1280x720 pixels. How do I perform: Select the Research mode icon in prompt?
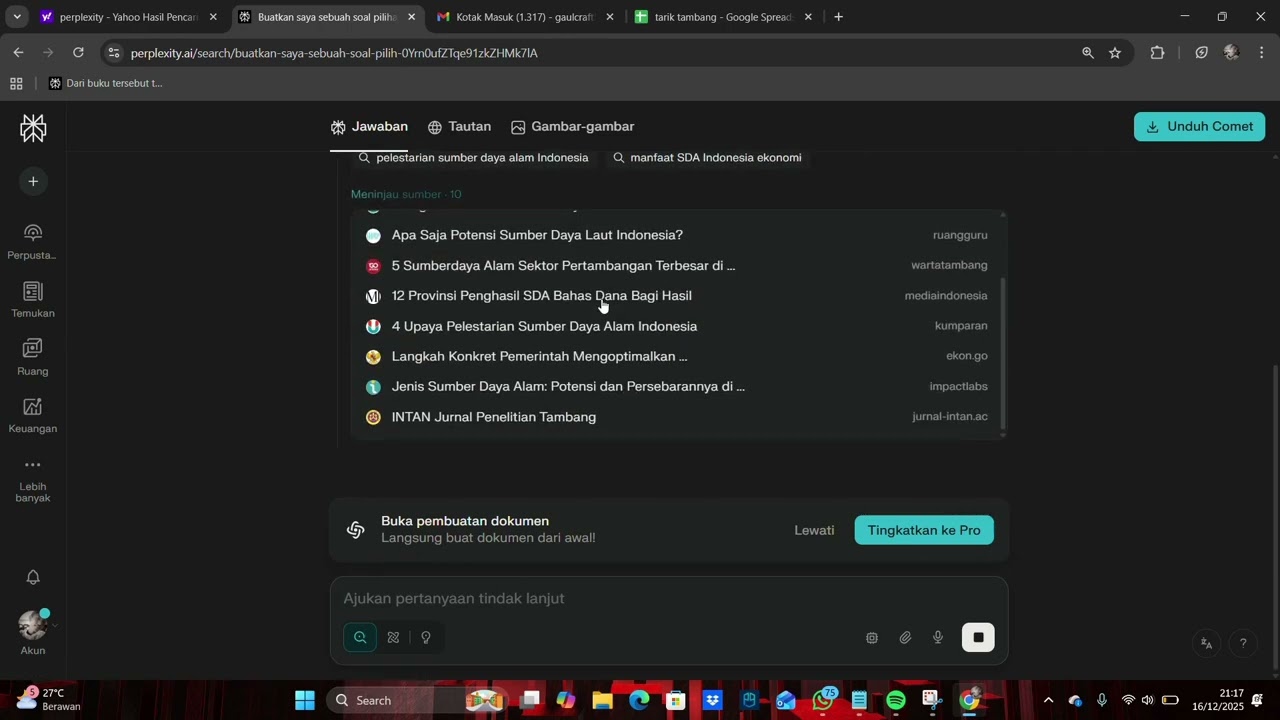(x=393, y=637)
